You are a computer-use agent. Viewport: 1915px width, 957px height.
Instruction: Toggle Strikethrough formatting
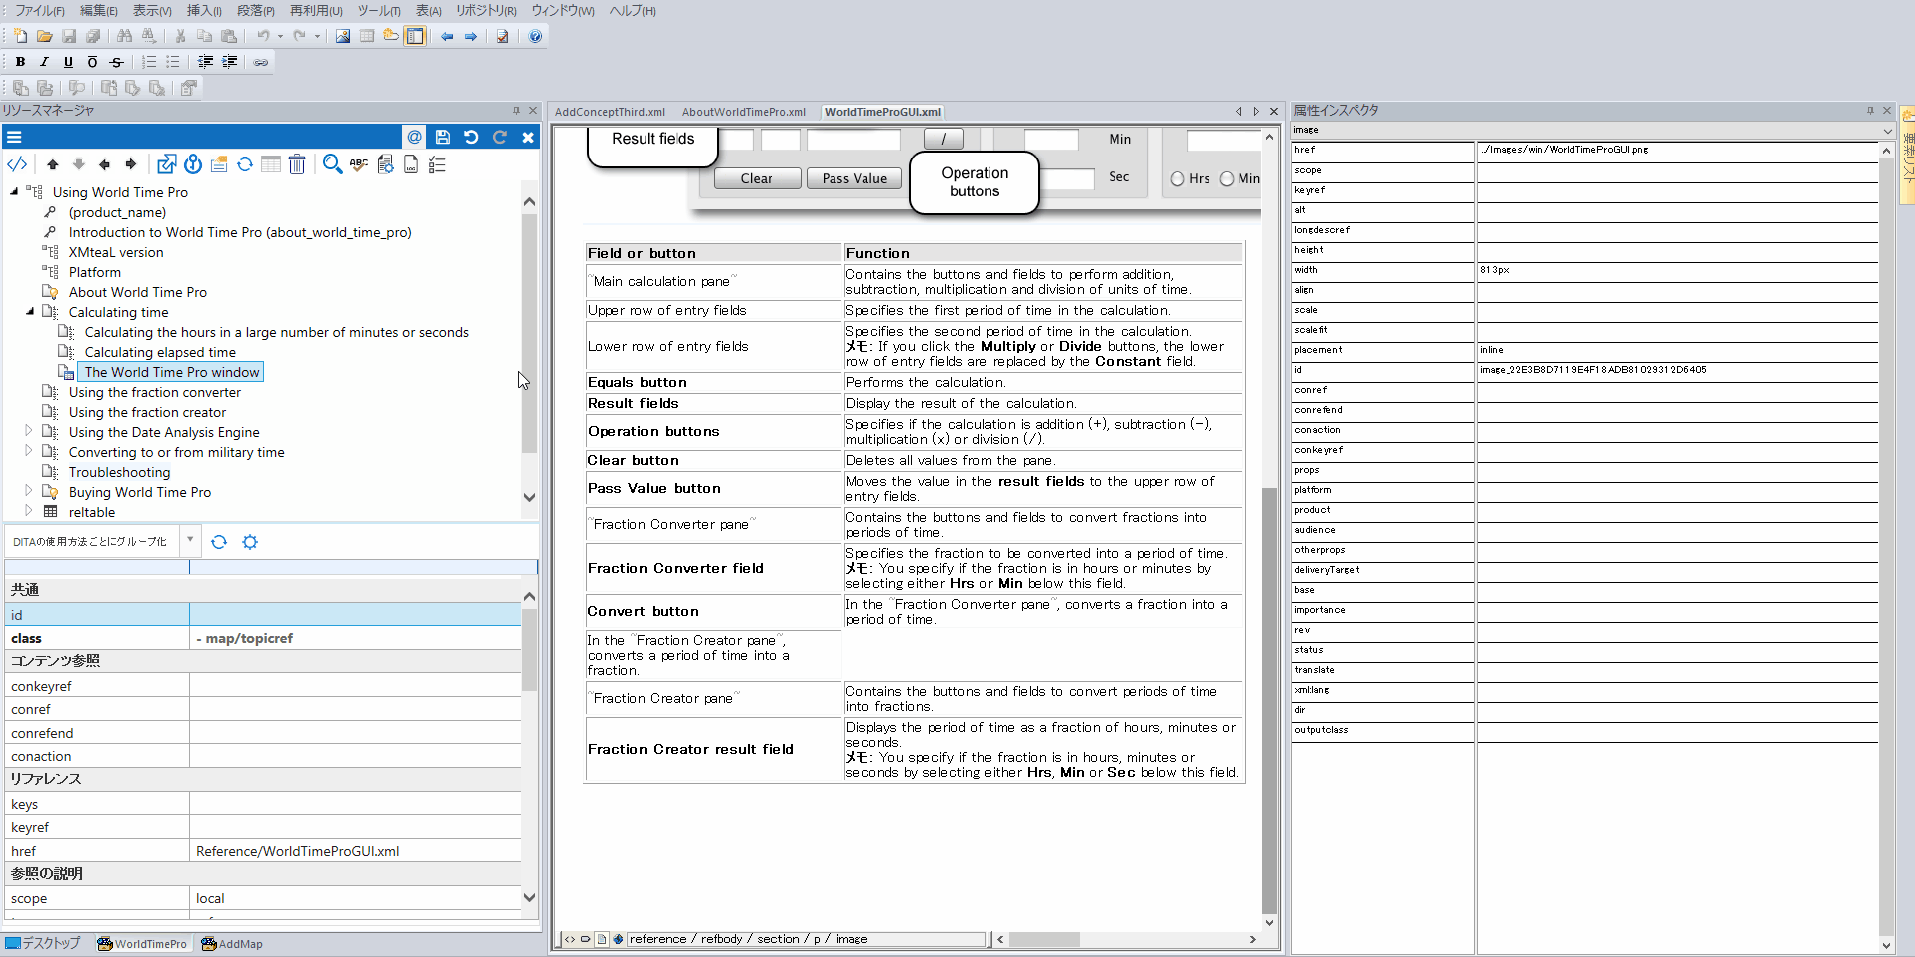coord(116,62)
